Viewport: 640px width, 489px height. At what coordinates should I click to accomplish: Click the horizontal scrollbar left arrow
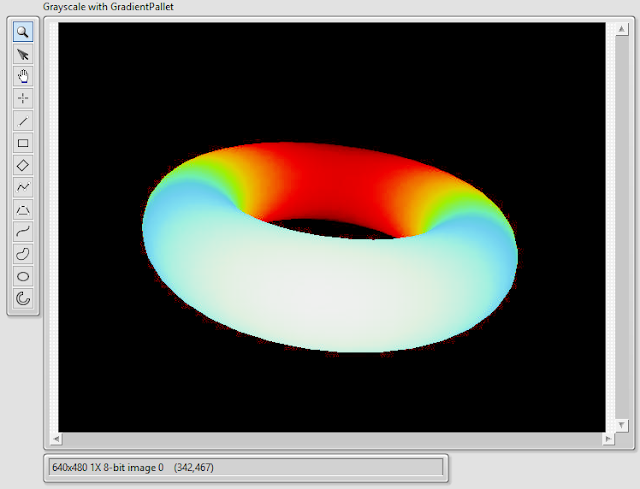point(56,439)
